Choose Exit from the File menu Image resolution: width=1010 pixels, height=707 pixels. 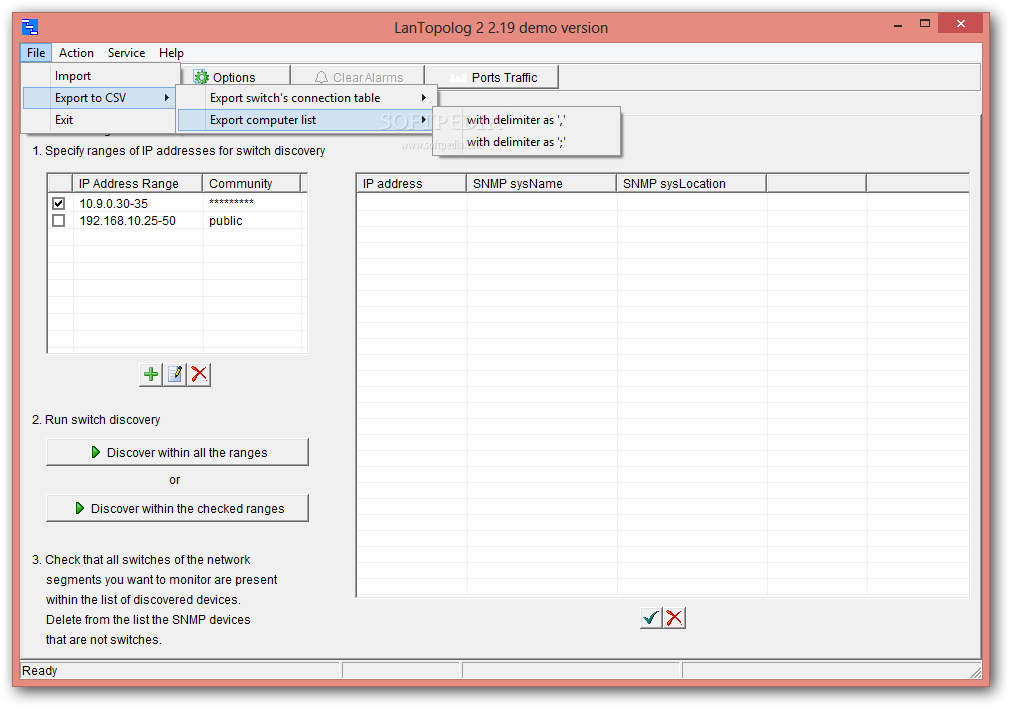[99, 120]
